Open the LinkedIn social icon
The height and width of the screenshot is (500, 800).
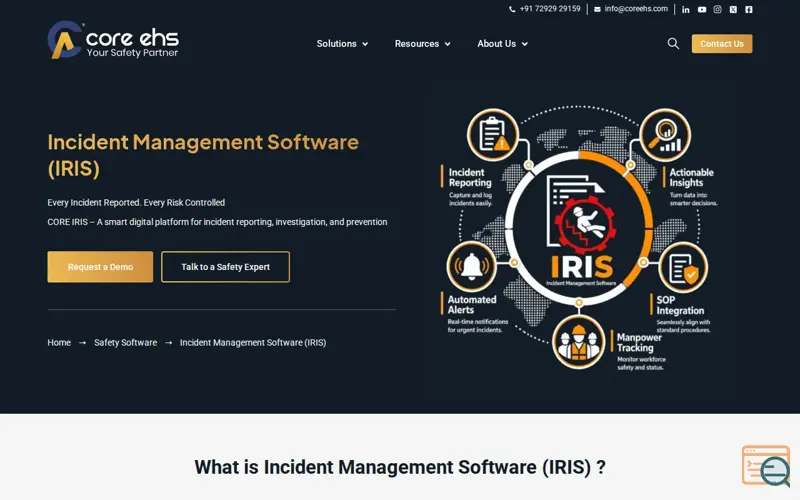point(686,10)
